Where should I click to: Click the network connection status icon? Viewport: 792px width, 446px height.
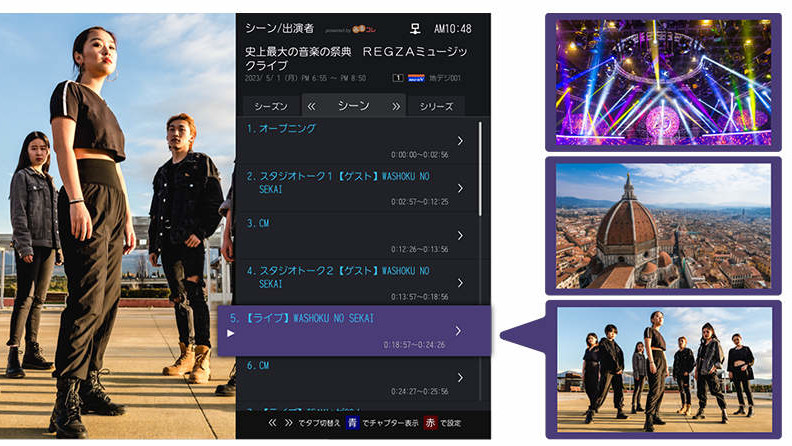[x=417, y=27]
